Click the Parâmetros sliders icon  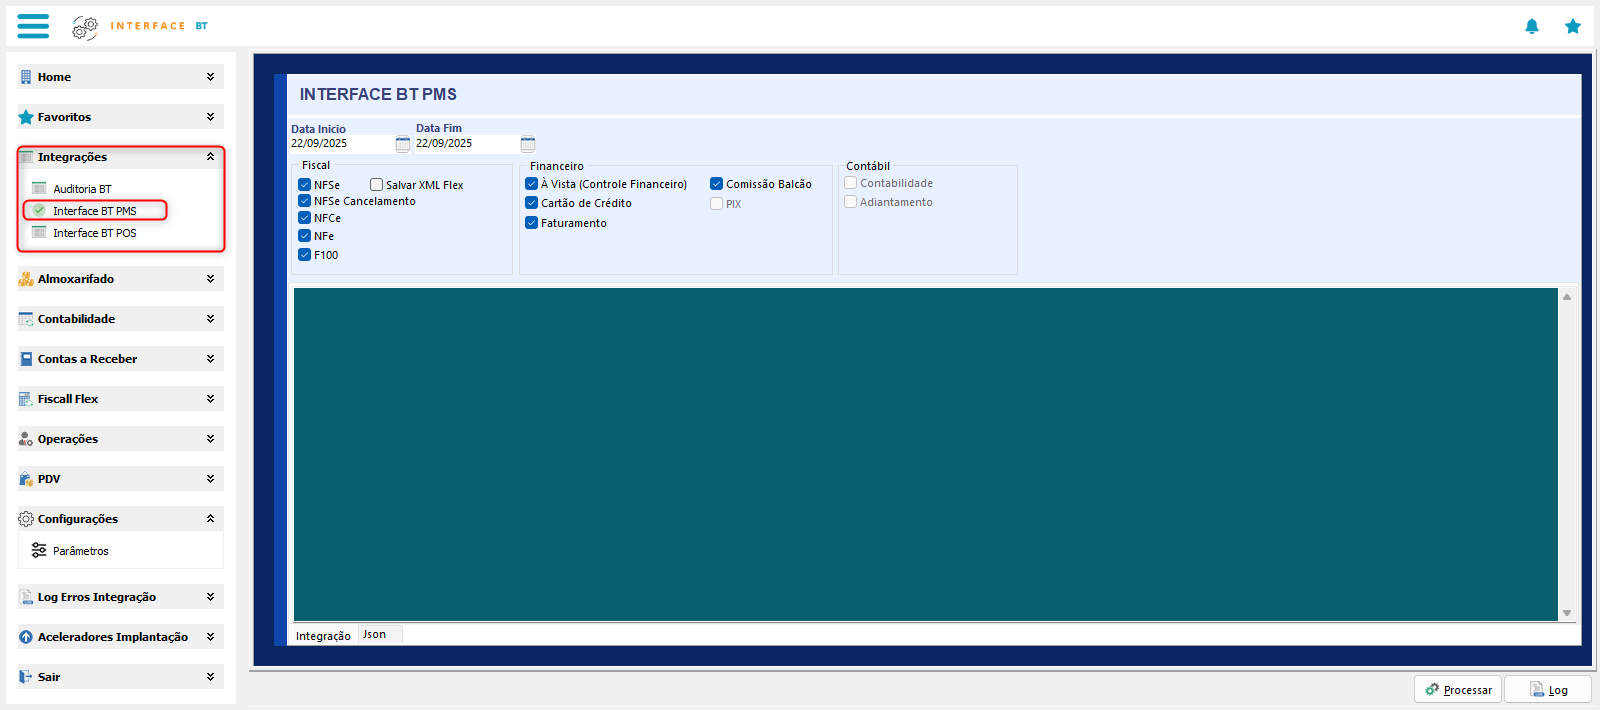39,550
